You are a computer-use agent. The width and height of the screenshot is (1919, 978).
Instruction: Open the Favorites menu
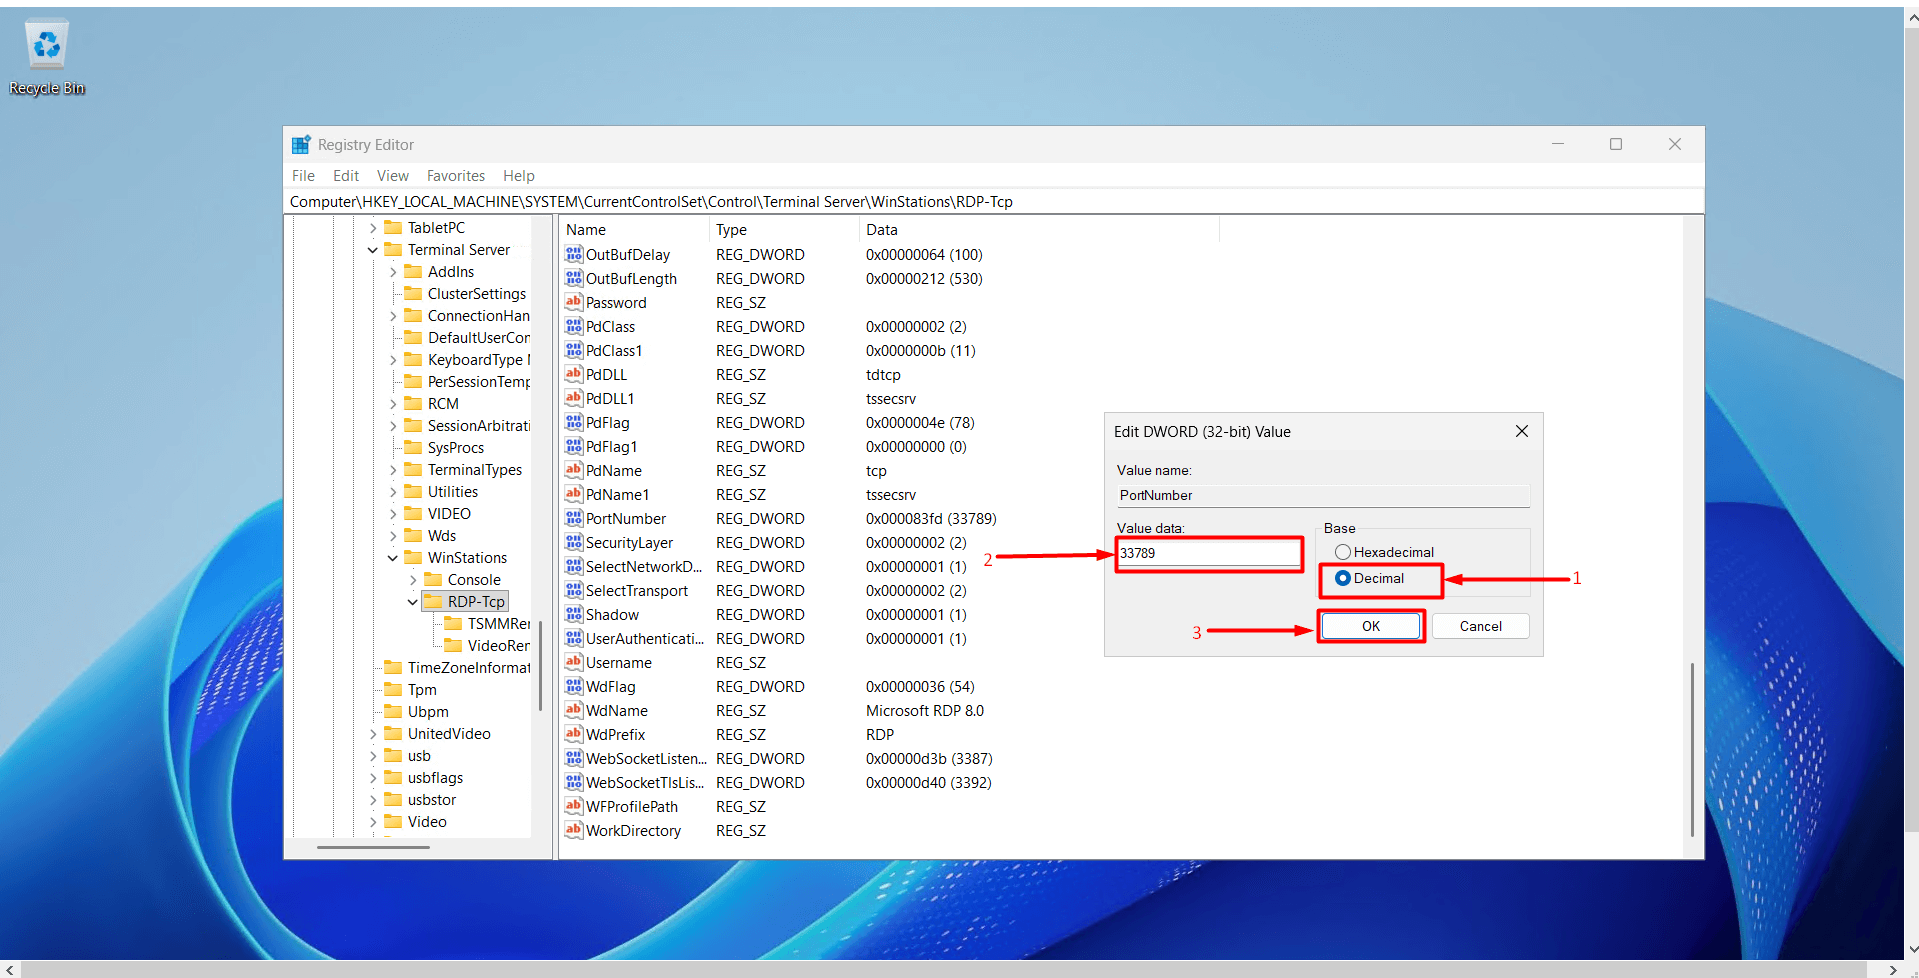point(455,176)
